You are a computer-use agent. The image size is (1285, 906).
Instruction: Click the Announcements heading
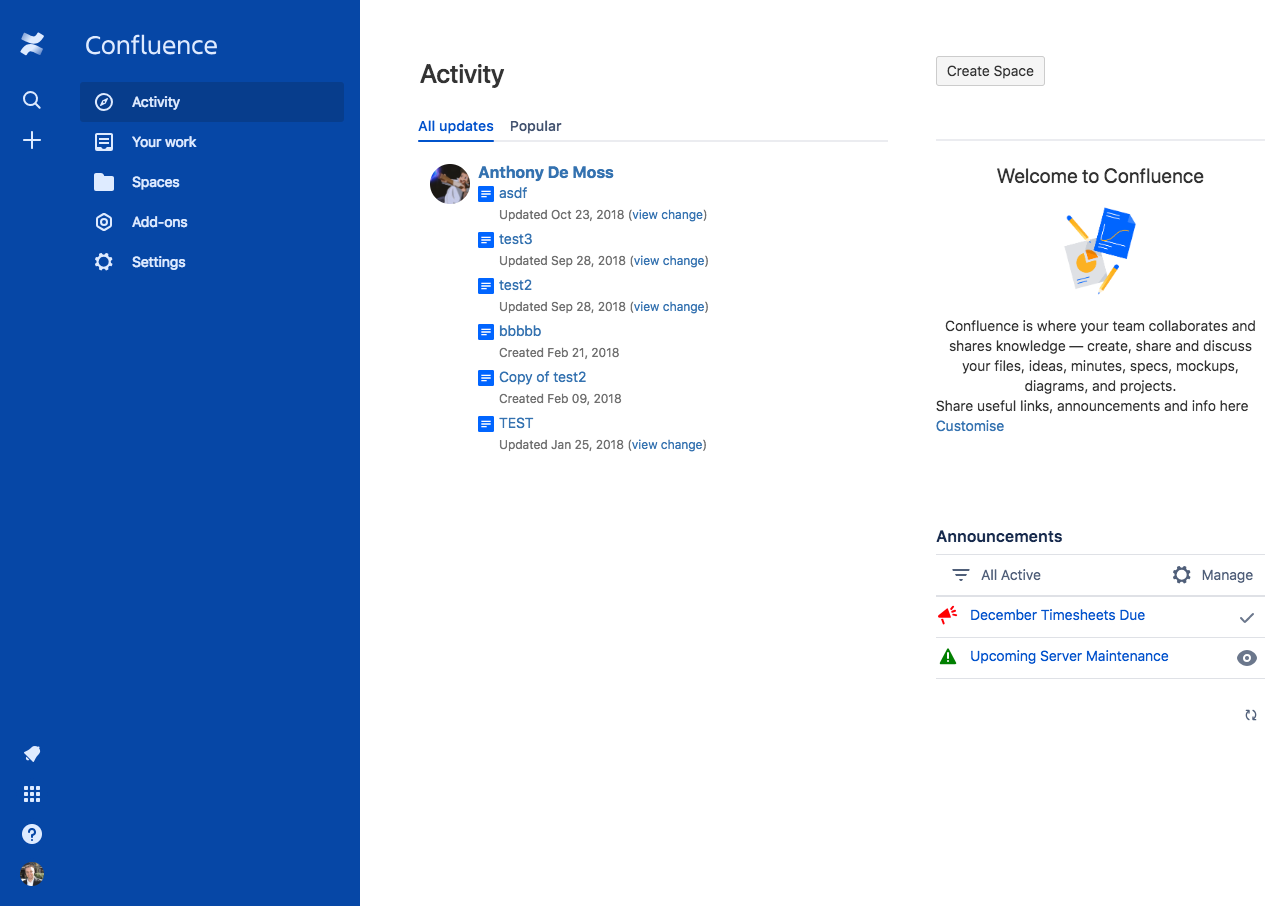[999, 536]
